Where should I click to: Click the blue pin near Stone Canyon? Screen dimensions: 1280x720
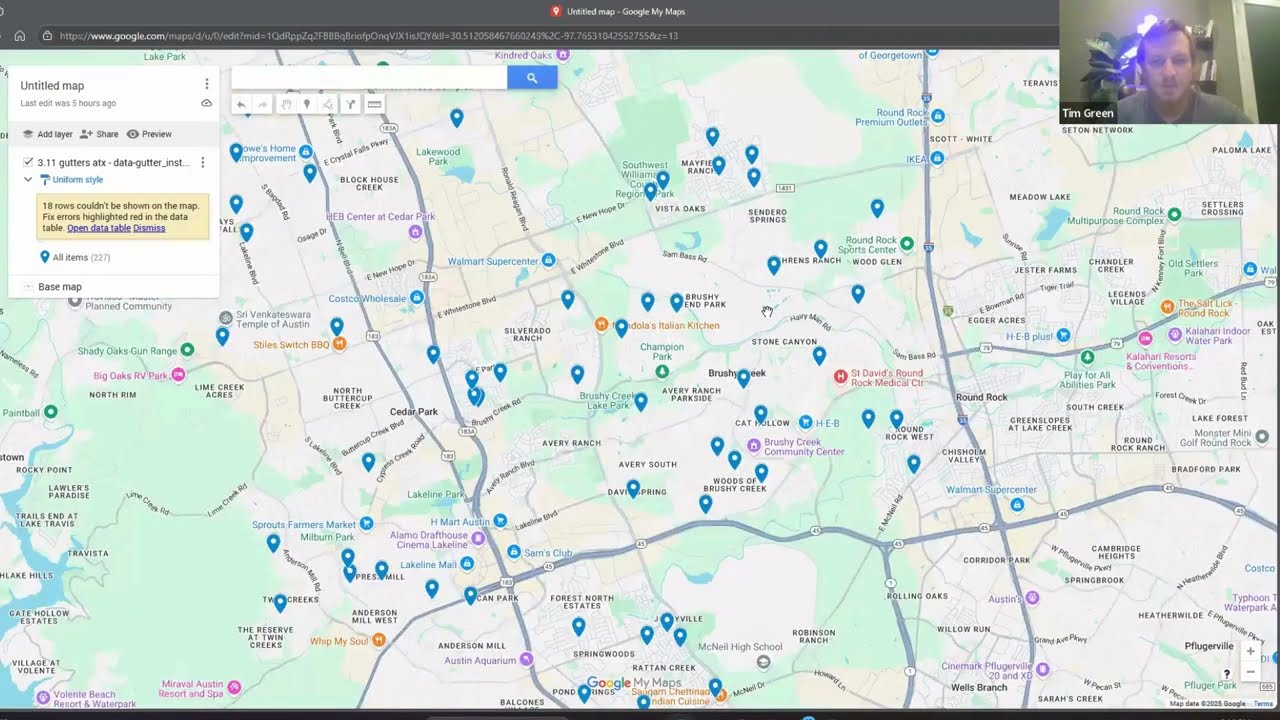[x=819, y=354]
